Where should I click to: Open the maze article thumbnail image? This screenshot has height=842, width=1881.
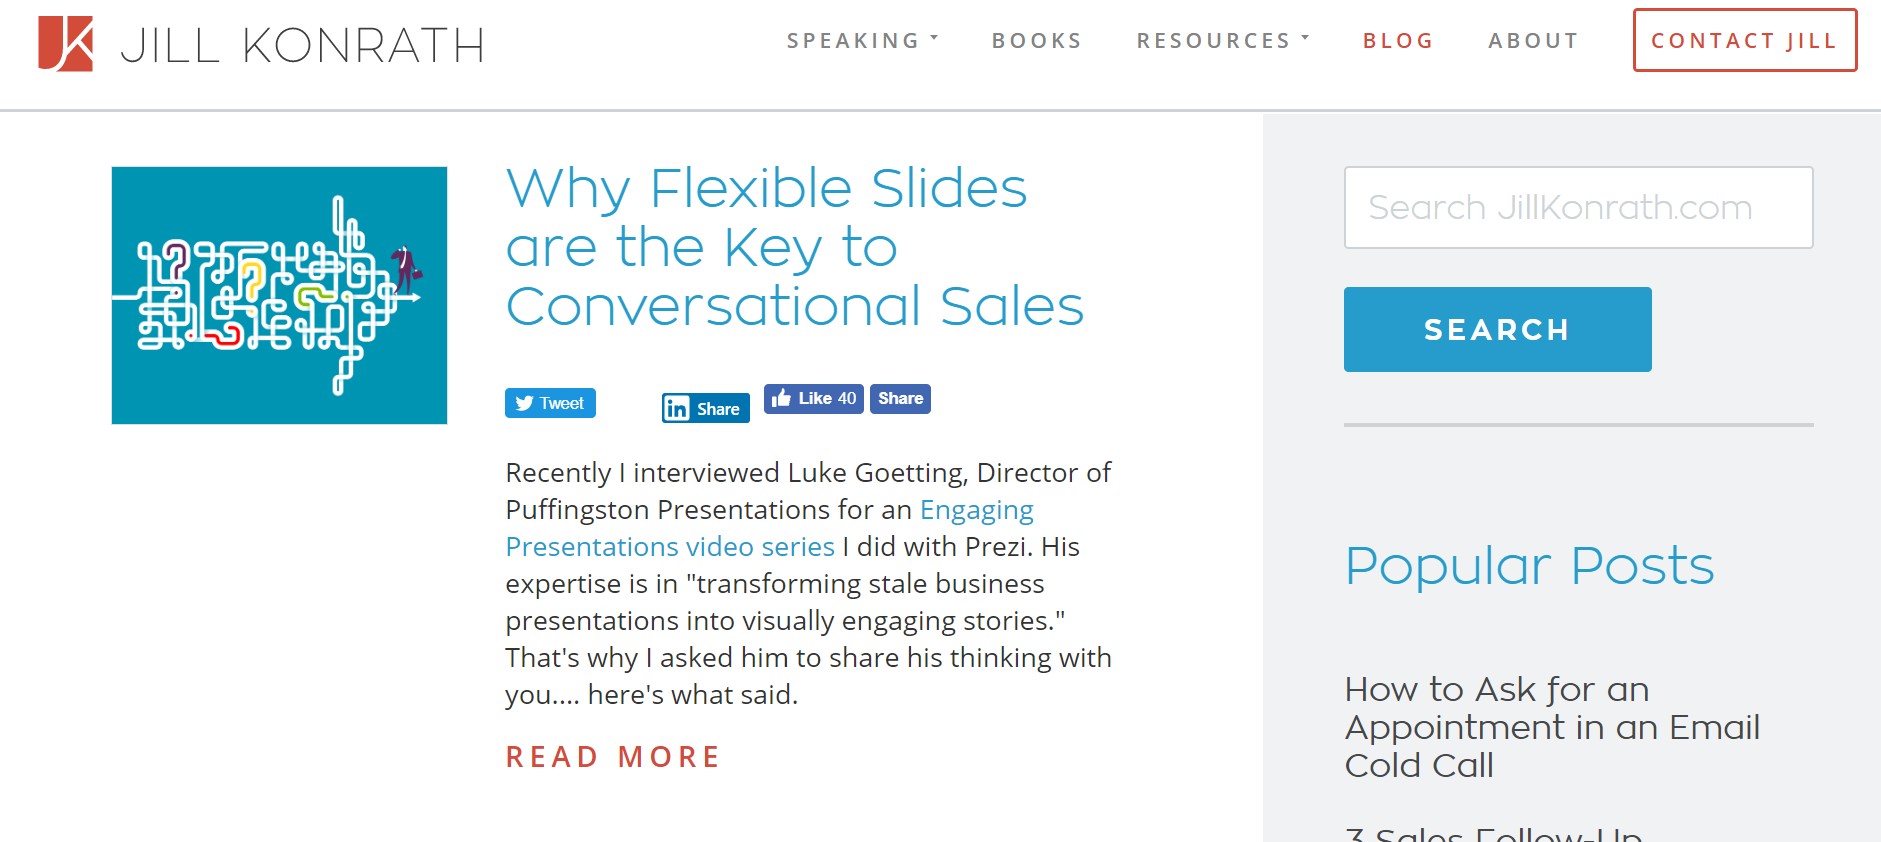(279, 295)
